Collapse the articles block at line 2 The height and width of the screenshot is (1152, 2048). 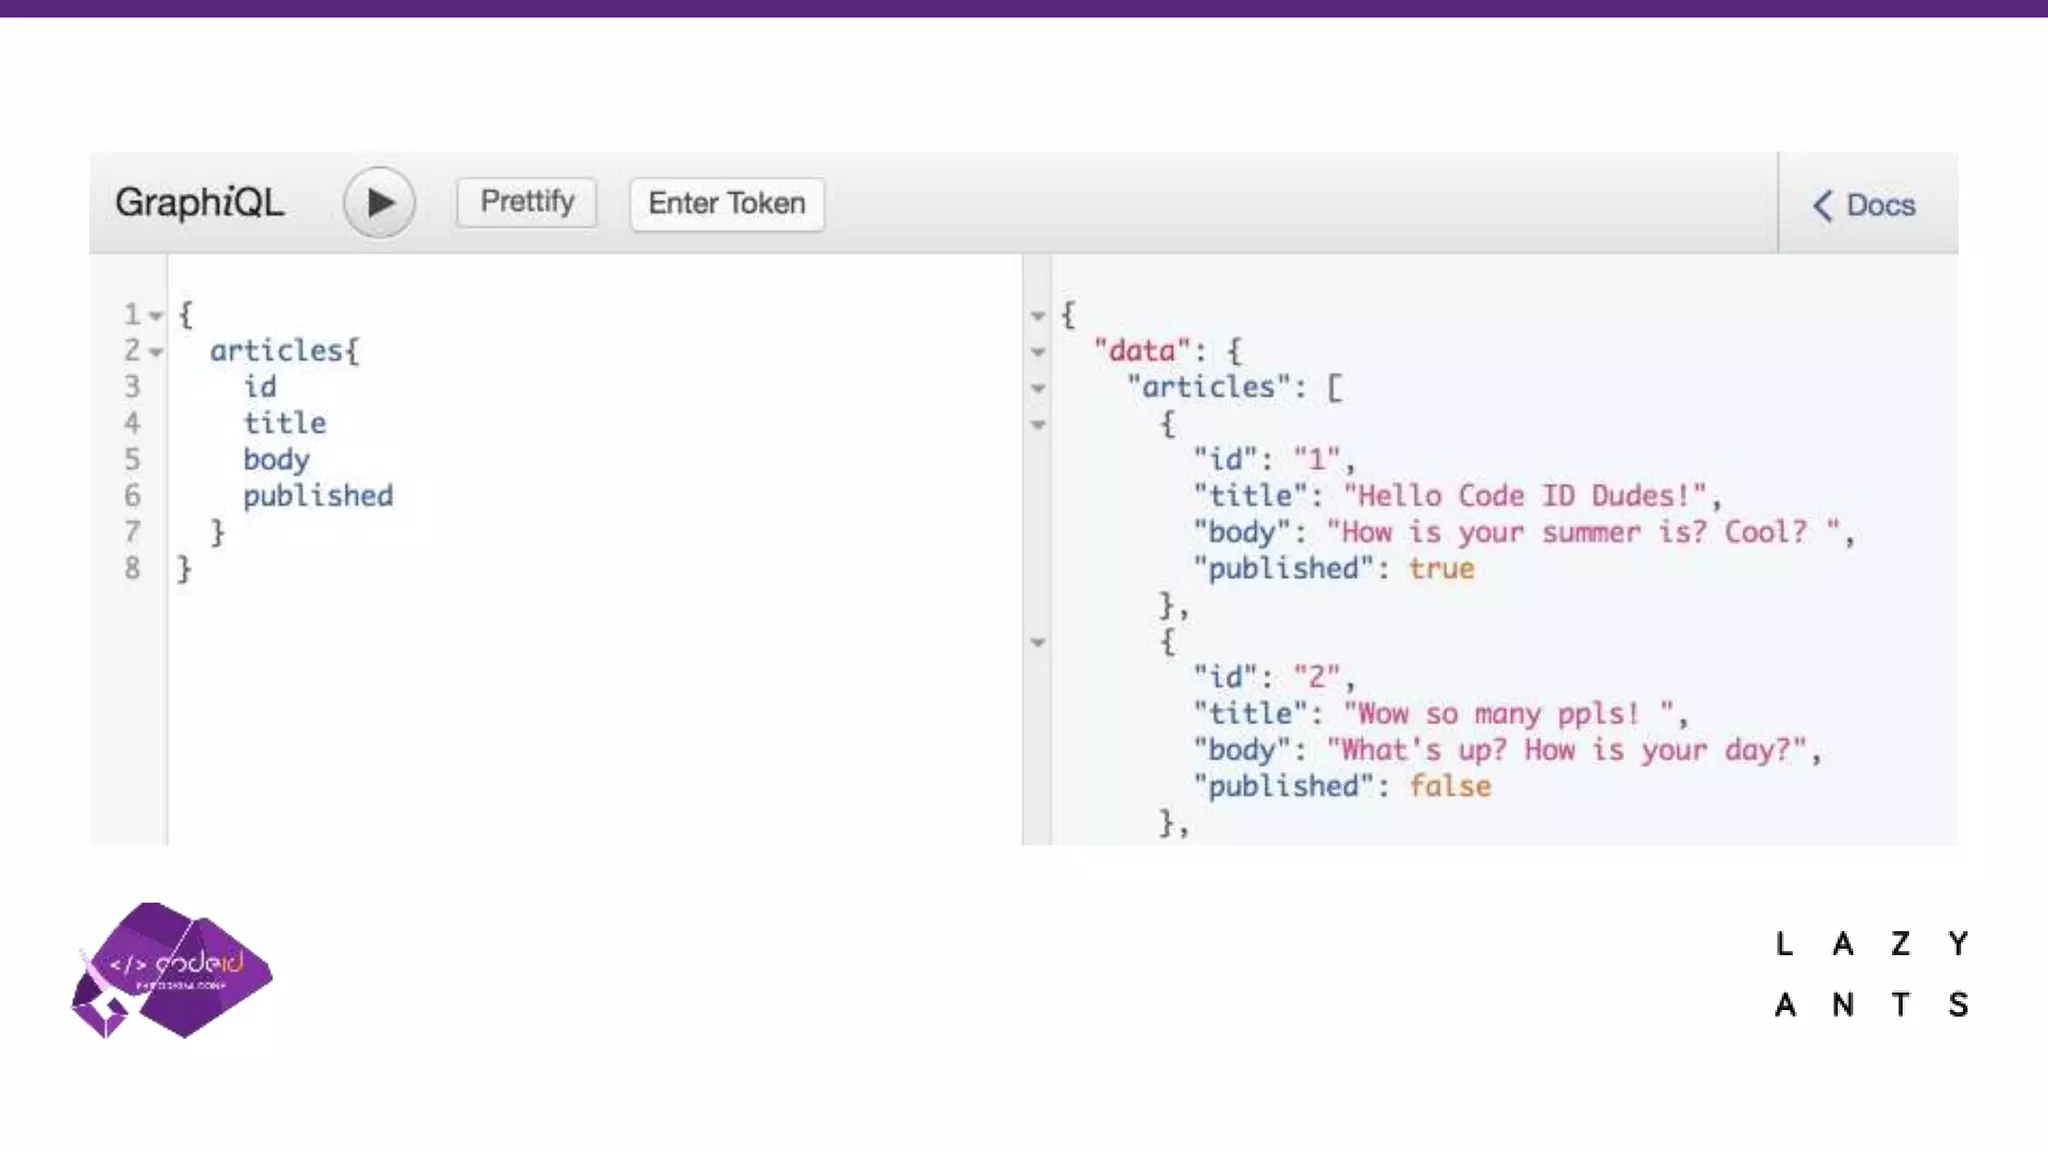click(x=156, y=352)
